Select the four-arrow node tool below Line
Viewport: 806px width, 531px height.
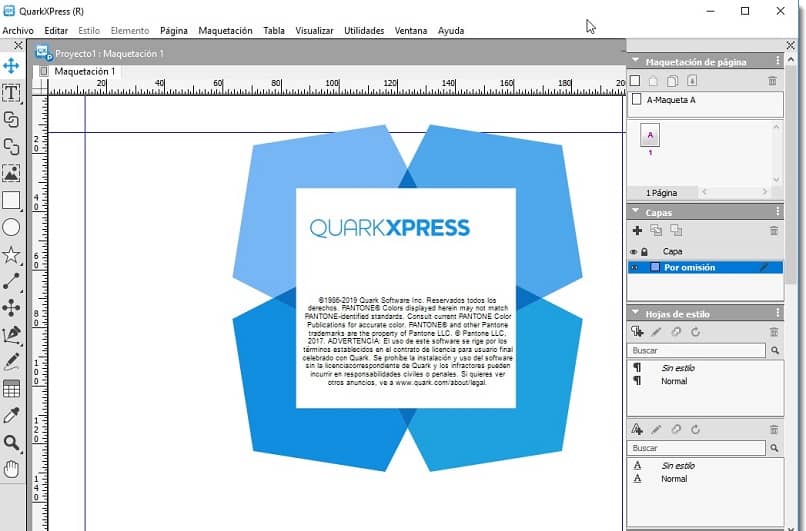(x=11, y=308)
